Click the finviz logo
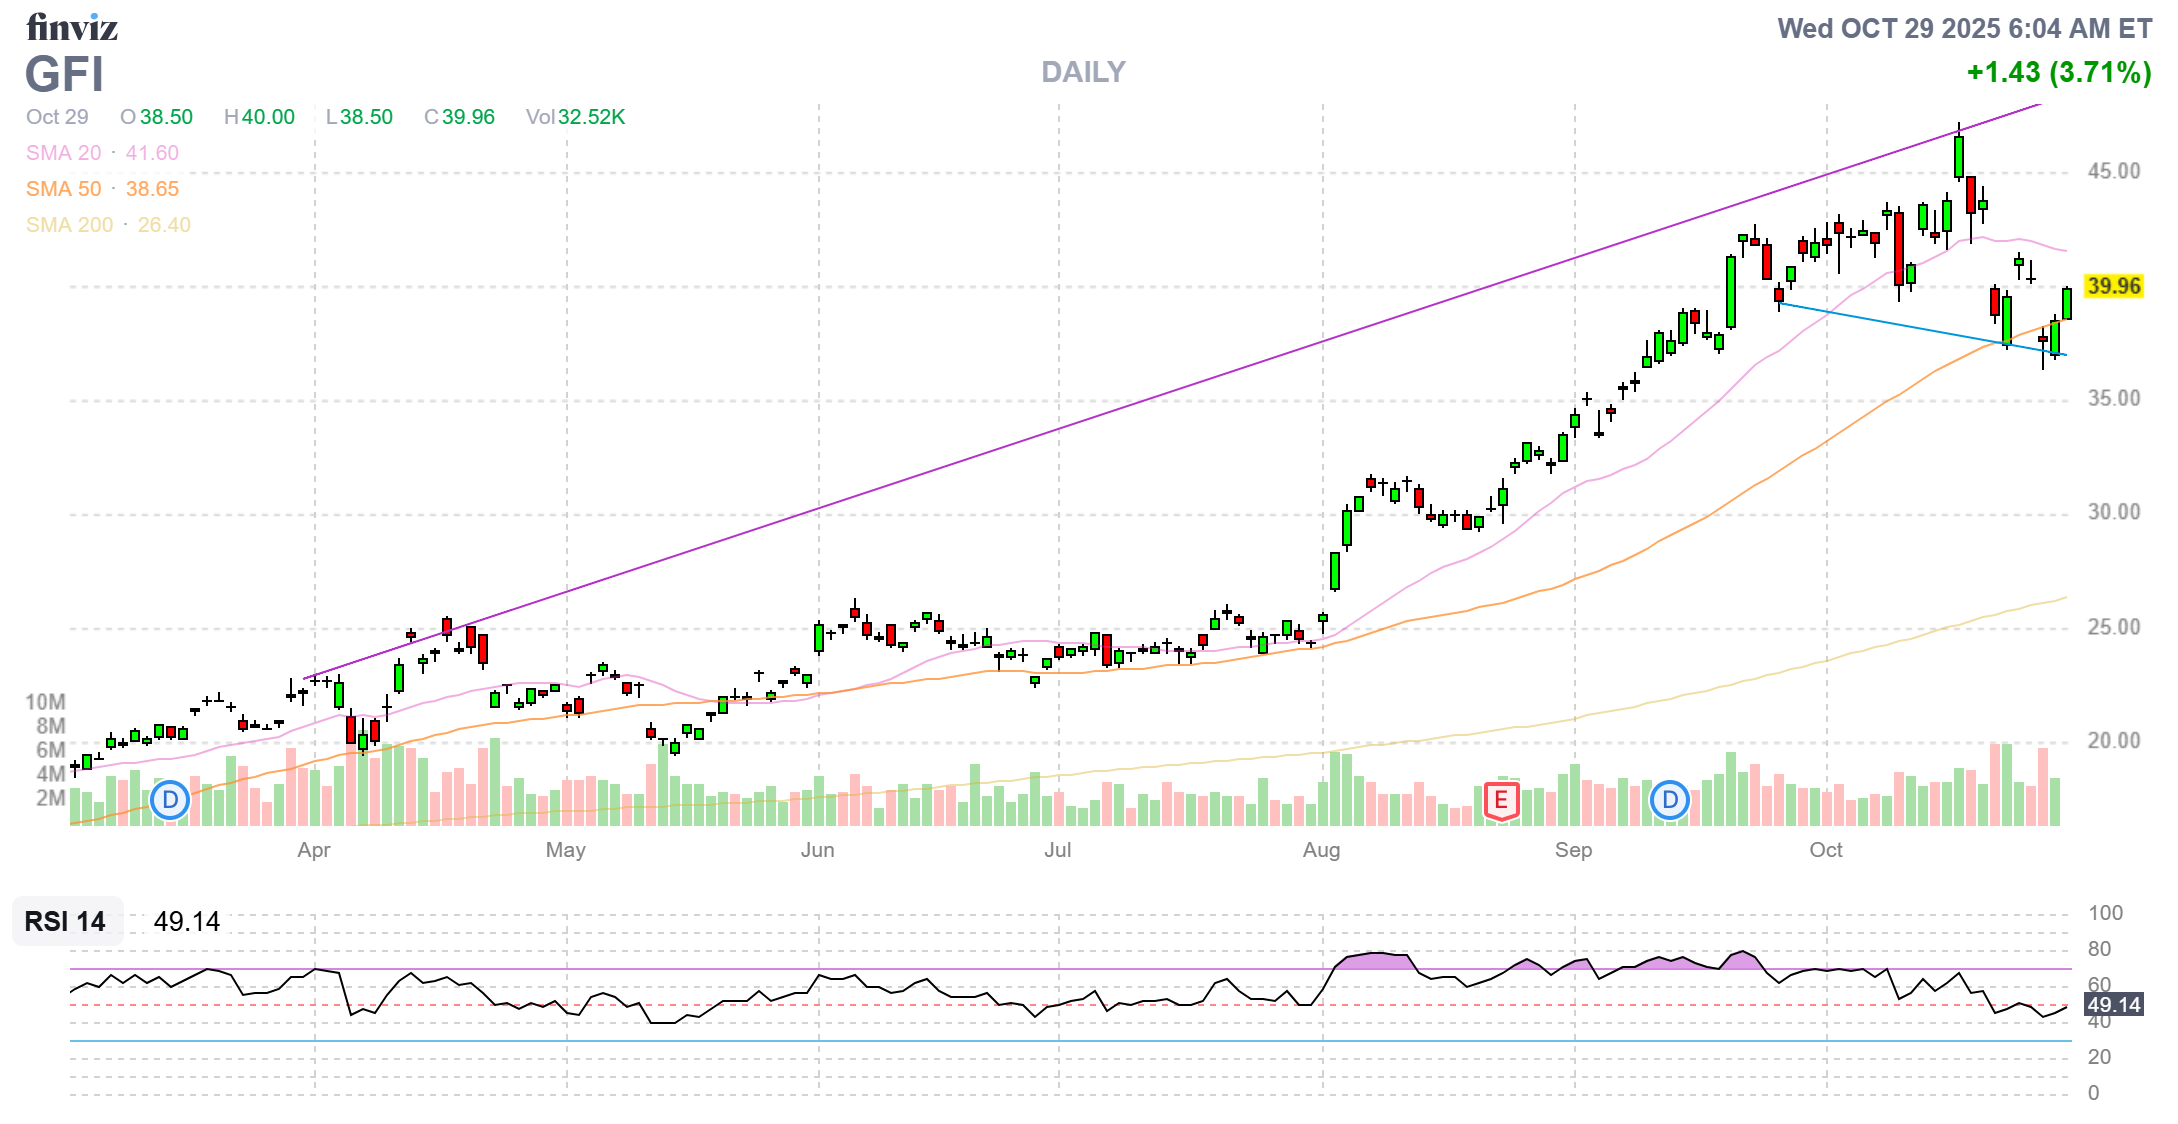This screenshot has width=2178, height=1124. [x=72, y=27]
